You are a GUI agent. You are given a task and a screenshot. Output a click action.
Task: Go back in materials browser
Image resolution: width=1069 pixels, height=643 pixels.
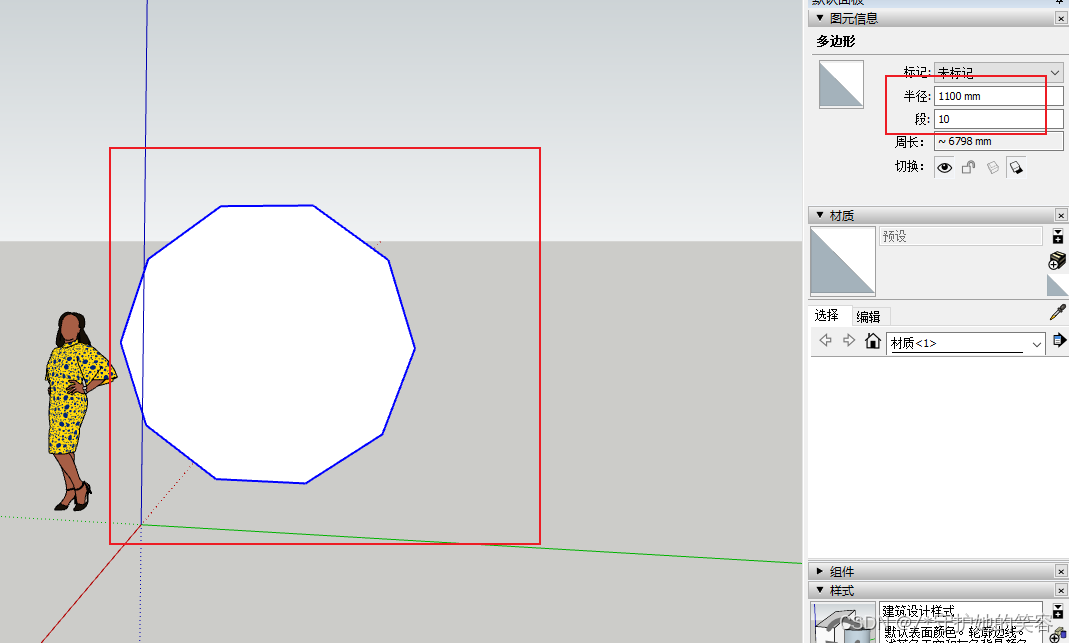point(826,340)
